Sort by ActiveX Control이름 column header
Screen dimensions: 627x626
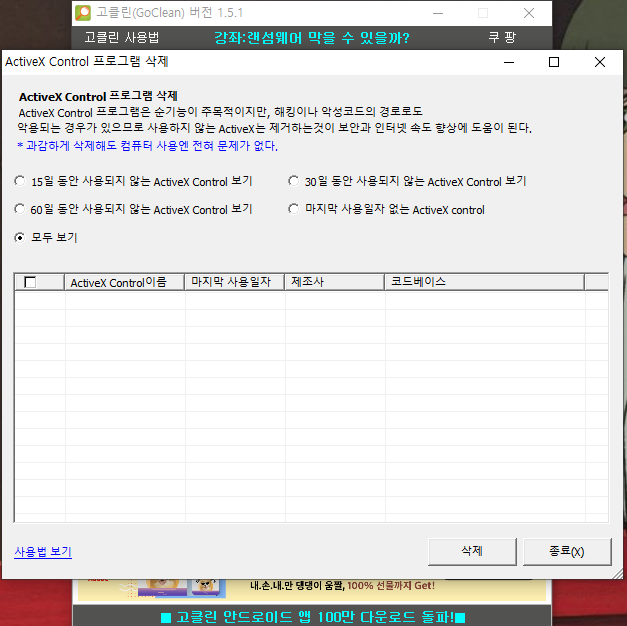pyautogui.click(x=124, y=282)
